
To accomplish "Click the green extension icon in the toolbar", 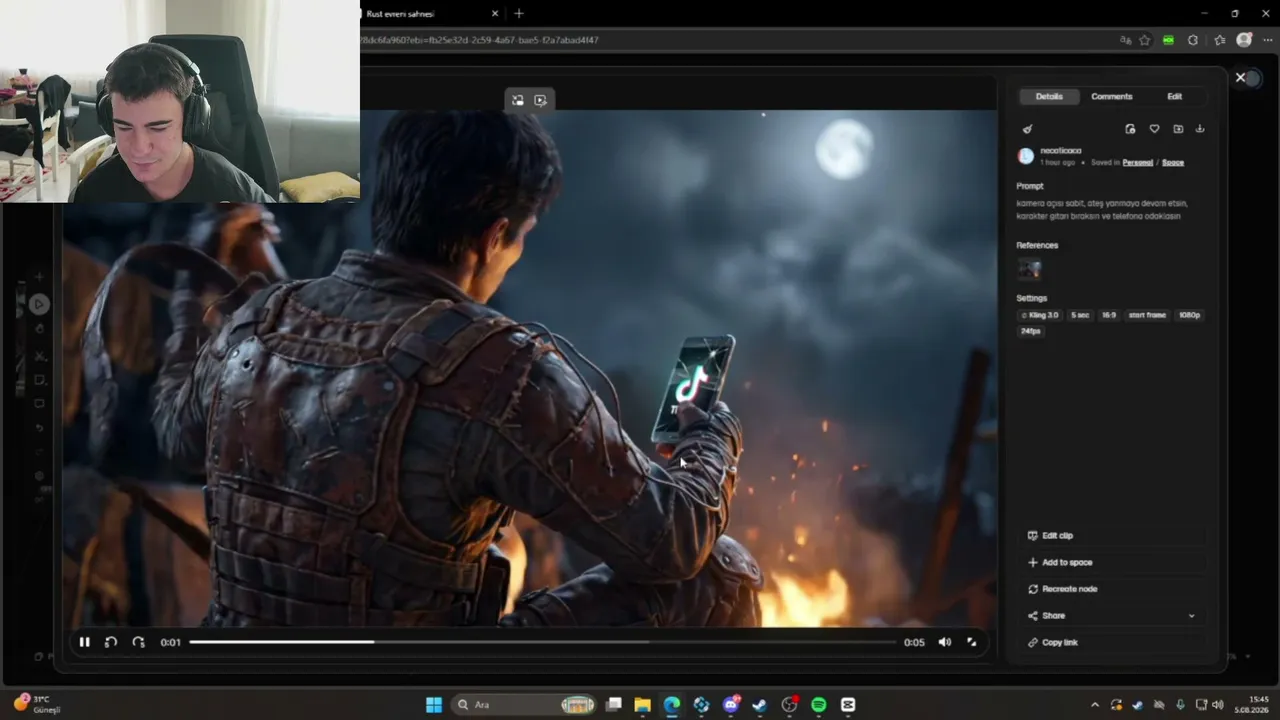I will click(x=1168, y=40).
